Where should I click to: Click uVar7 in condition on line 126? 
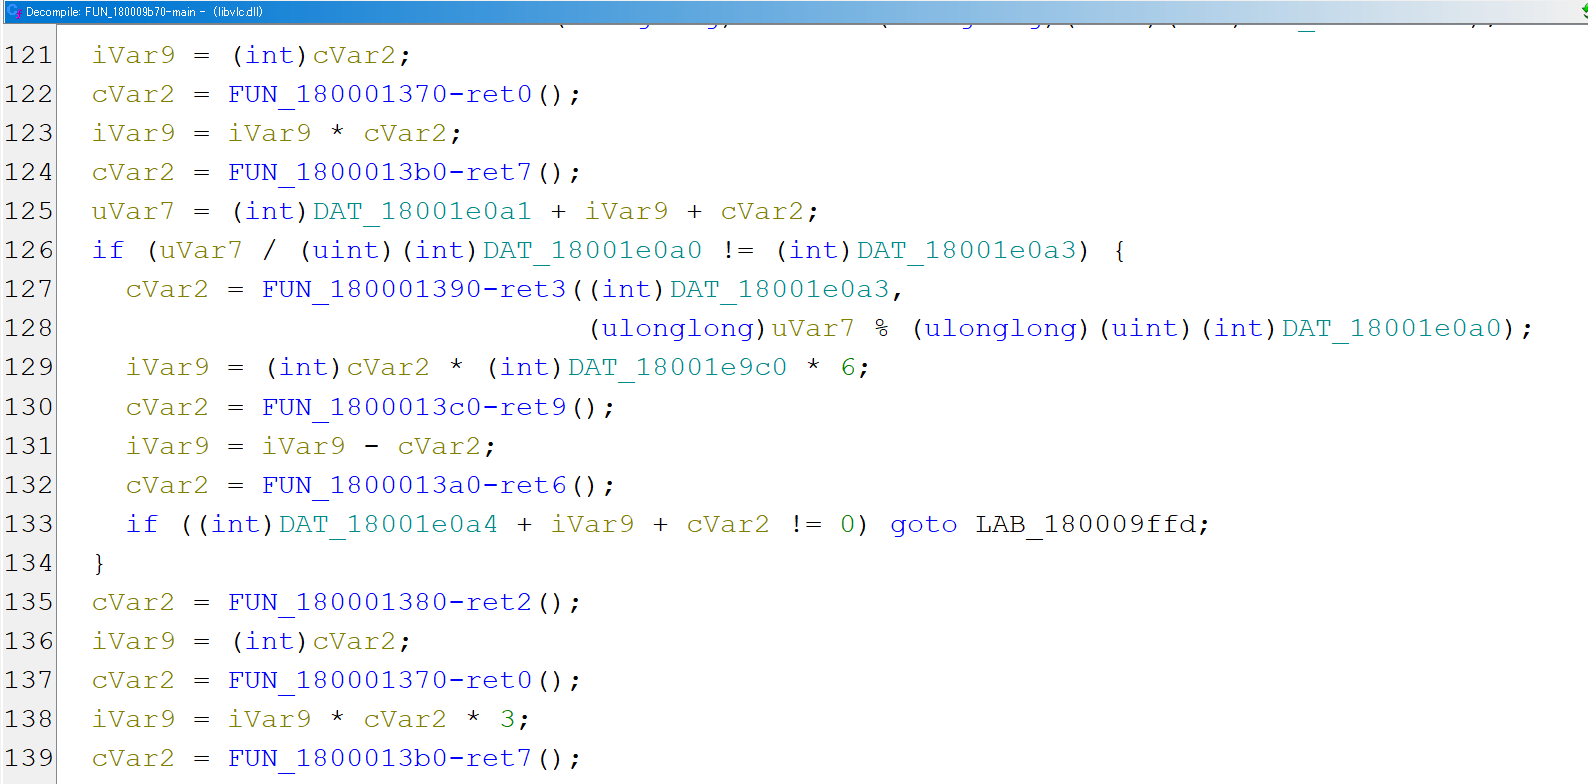[201, 250]
